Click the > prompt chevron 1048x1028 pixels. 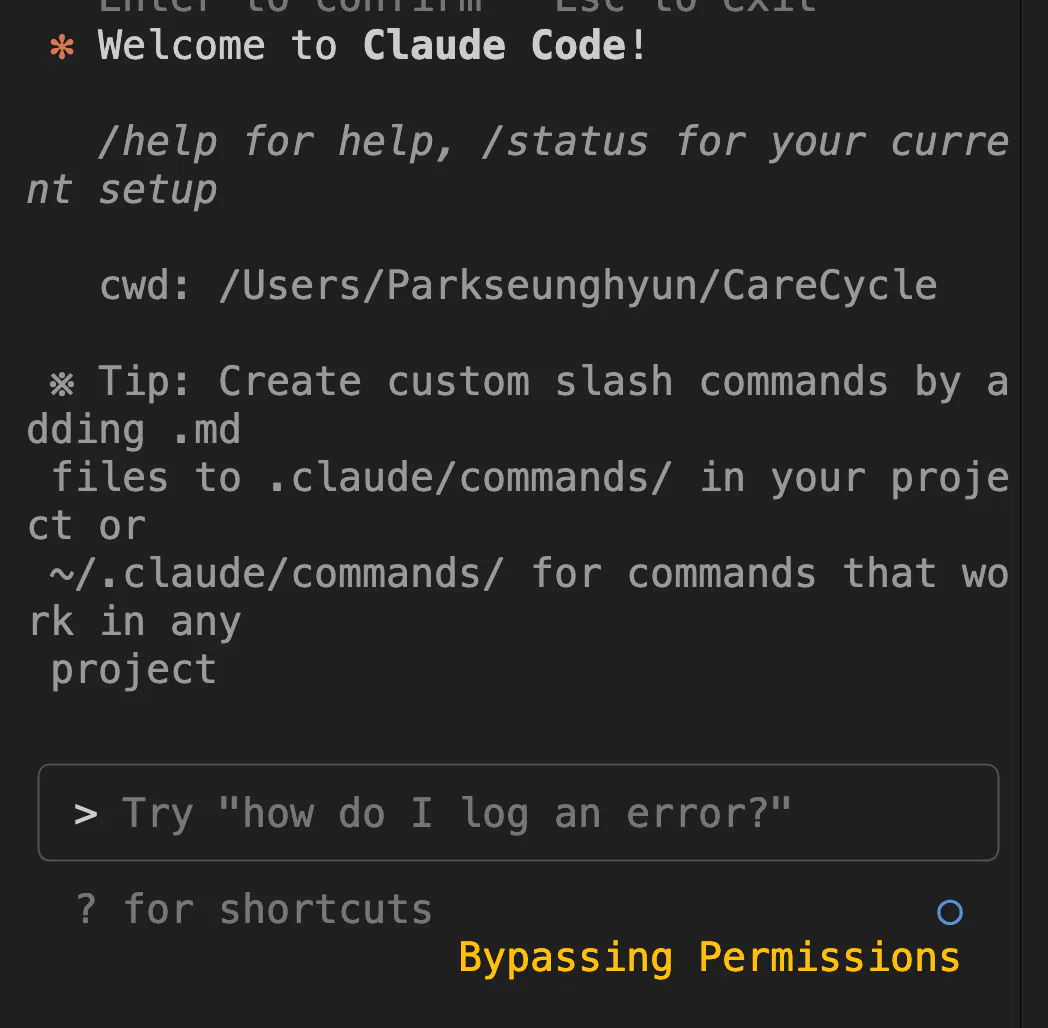click(x=86, y=814)
